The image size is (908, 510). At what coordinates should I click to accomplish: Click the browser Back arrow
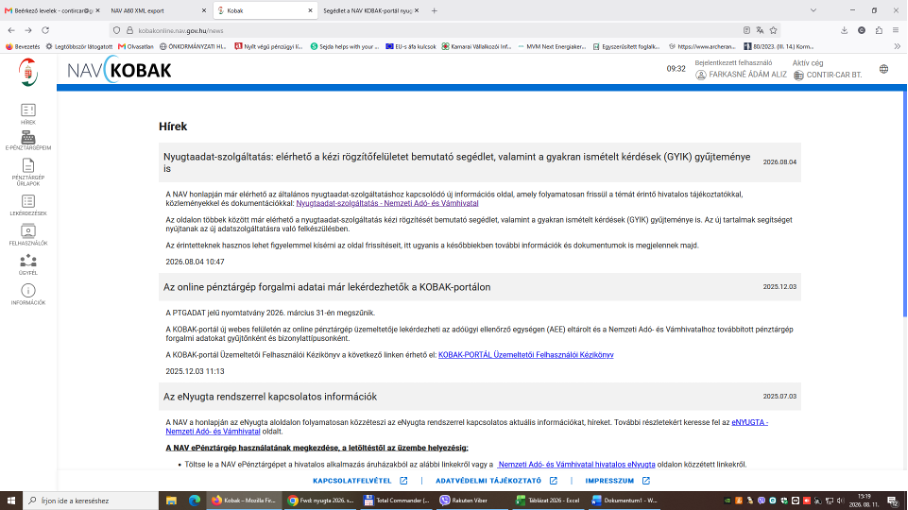tap(12, 30)
